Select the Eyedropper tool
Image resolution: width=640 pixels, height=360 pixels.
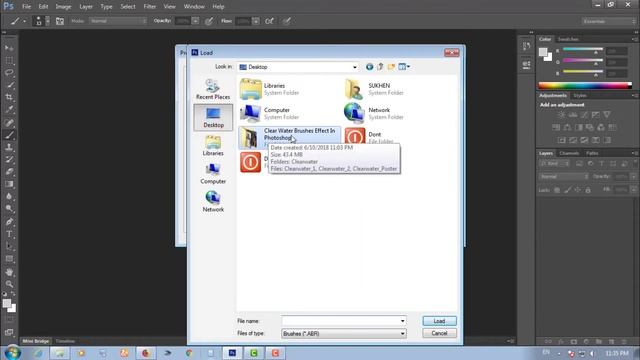pos(9,110)
